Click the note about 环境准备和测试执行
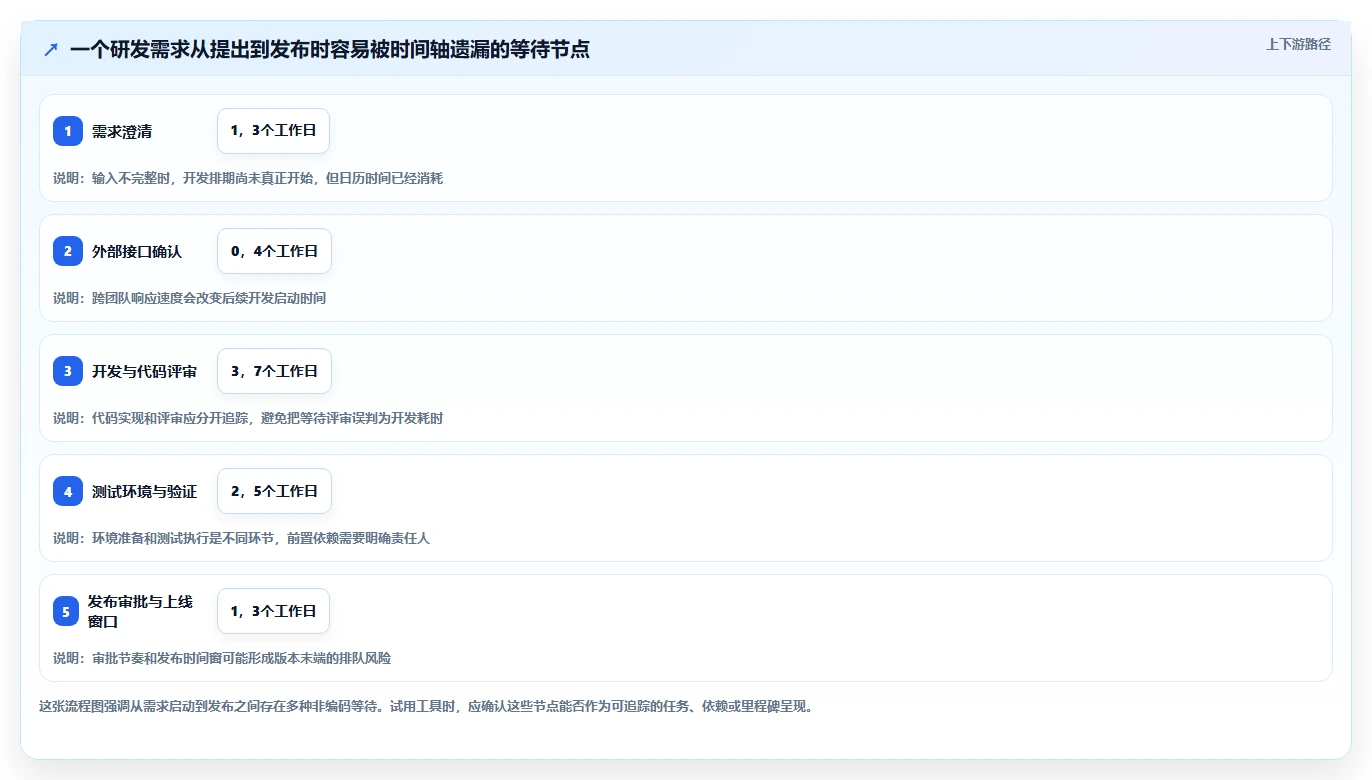 [241, 538]
